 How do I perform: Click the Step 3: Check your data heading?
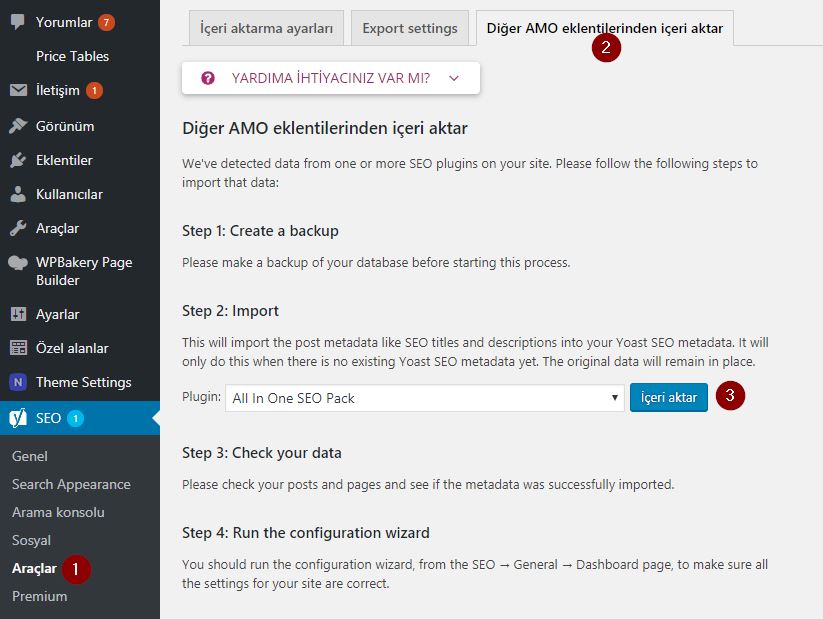(x=262, y=453)
